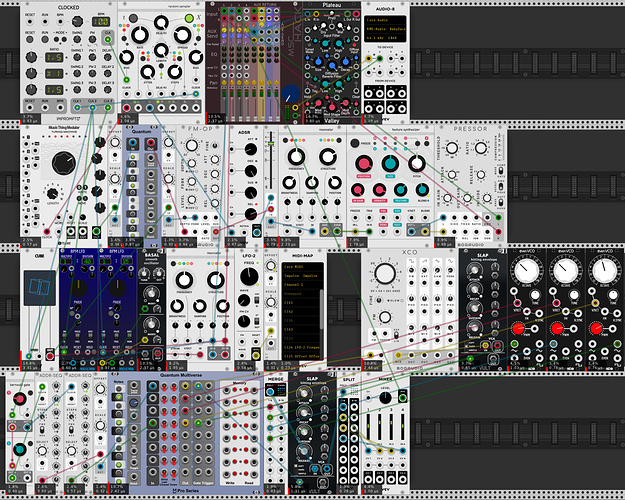Adjust the REL knob on ADSR
Screen dimensions: 625x500
pos(251,214)
